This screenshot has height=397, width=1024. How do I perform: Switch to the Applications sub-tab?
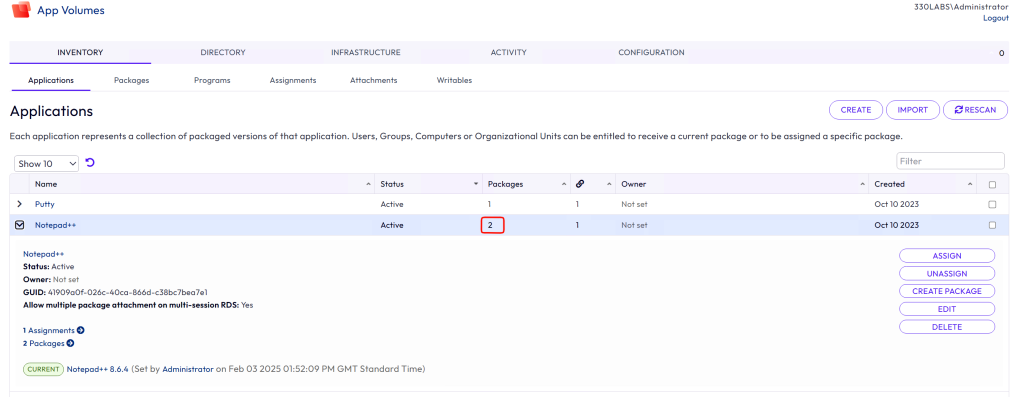51,80
